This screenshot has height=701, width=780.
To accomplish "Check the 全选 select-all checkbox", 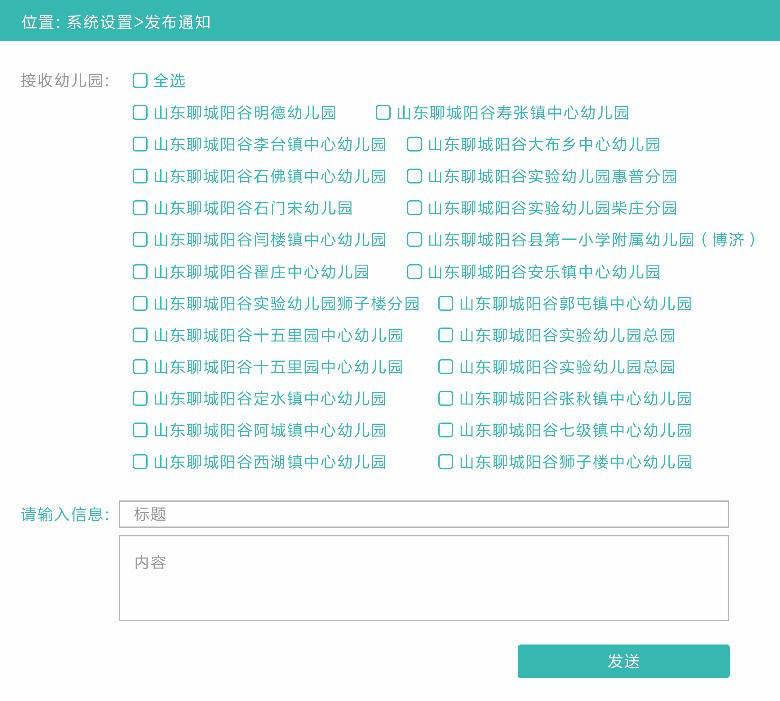I will click(x=140, y=81).
